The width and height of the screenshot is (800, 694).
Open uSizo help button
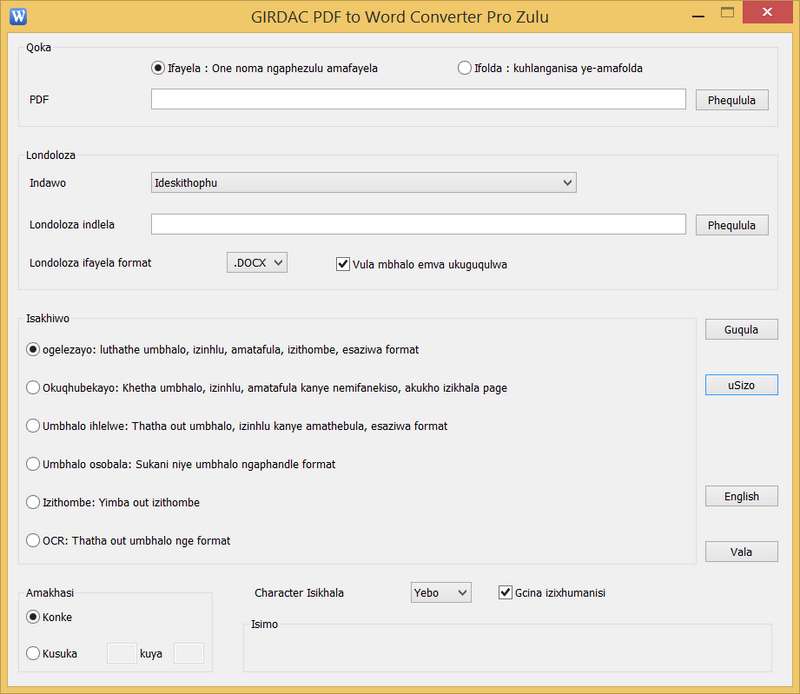(741, 385)
